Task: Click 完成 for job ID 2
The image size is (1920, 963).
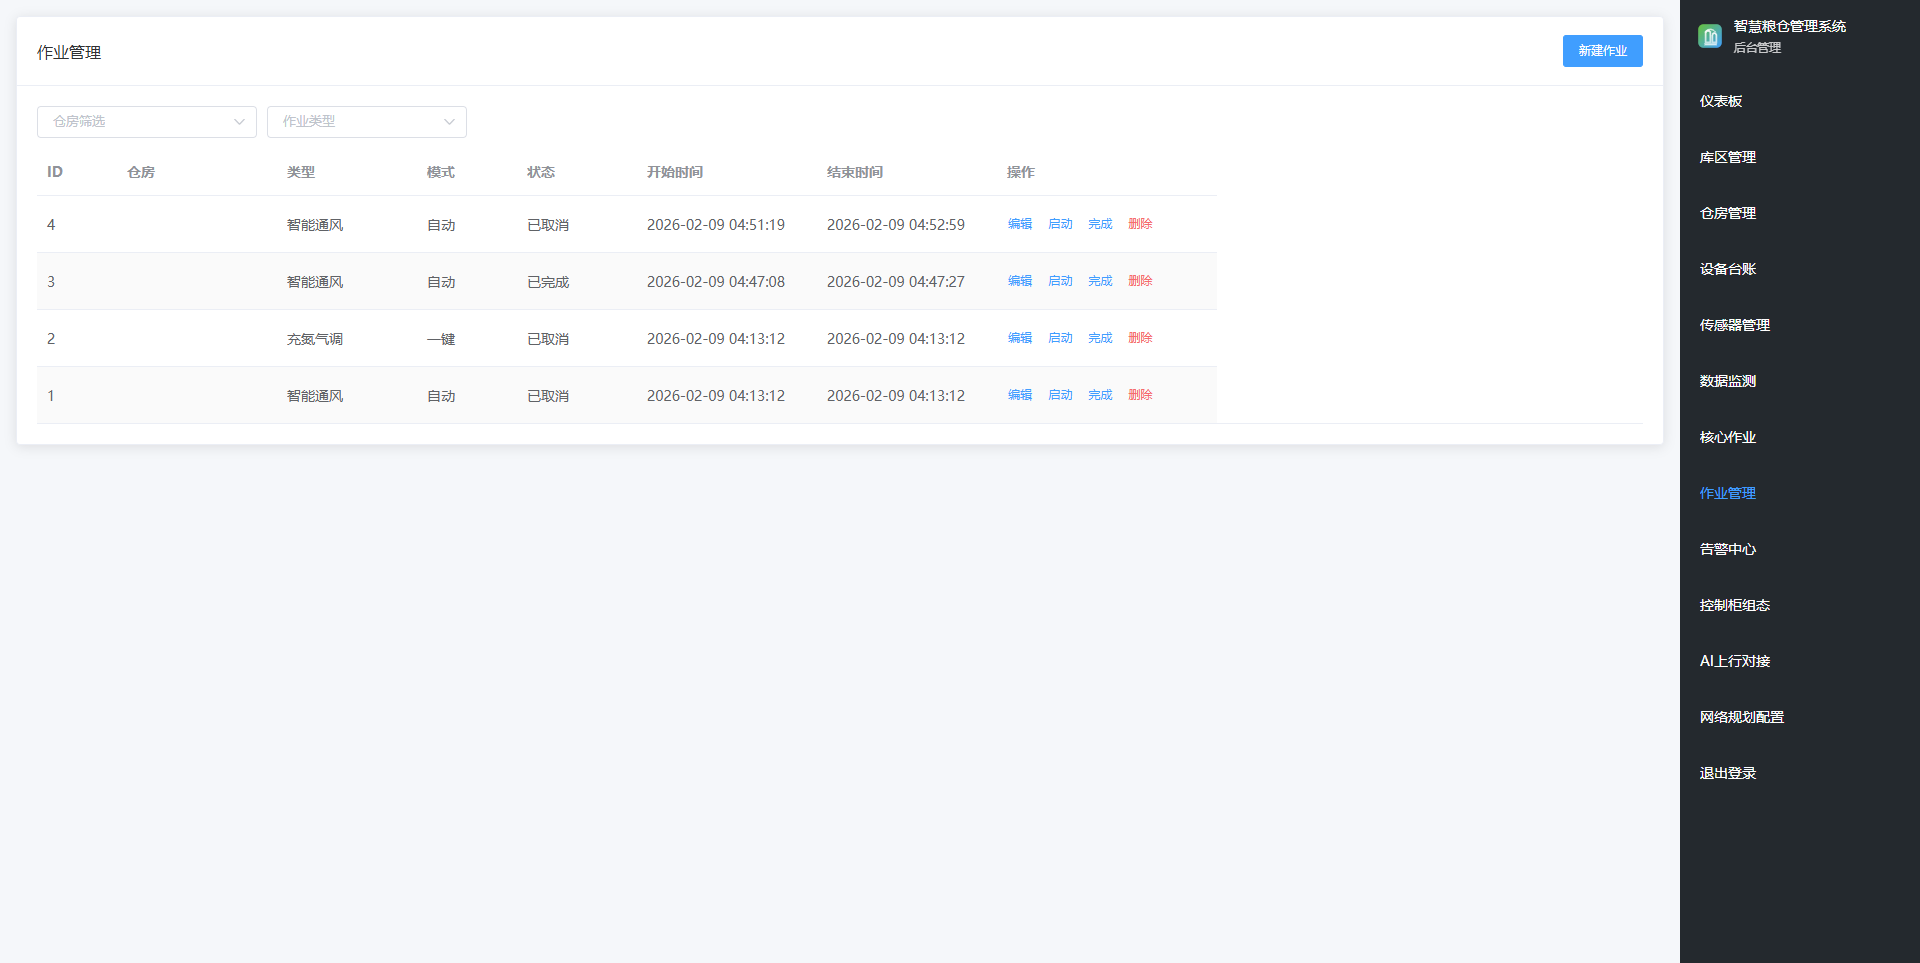Action: point(1099,338)
